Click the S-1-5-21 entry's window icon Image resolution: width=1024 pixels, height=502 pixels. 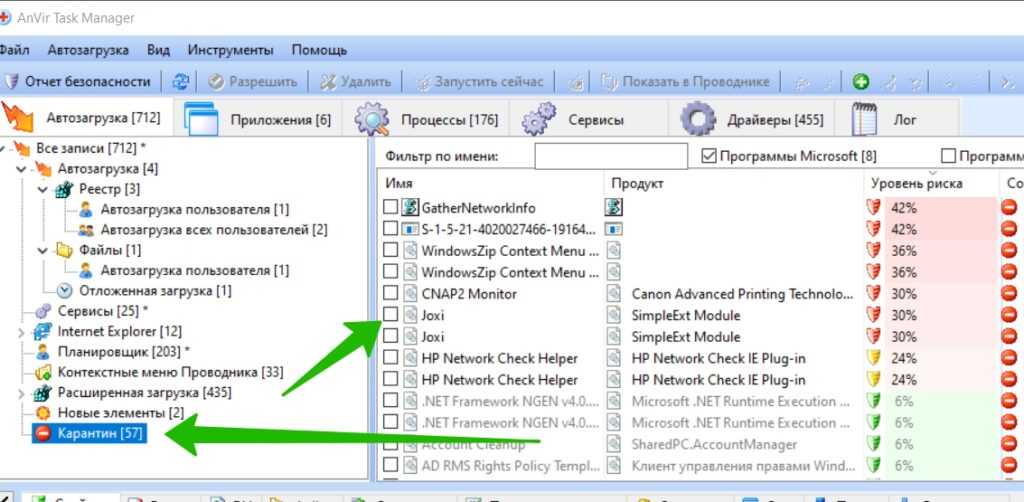[x=409, y=229]
